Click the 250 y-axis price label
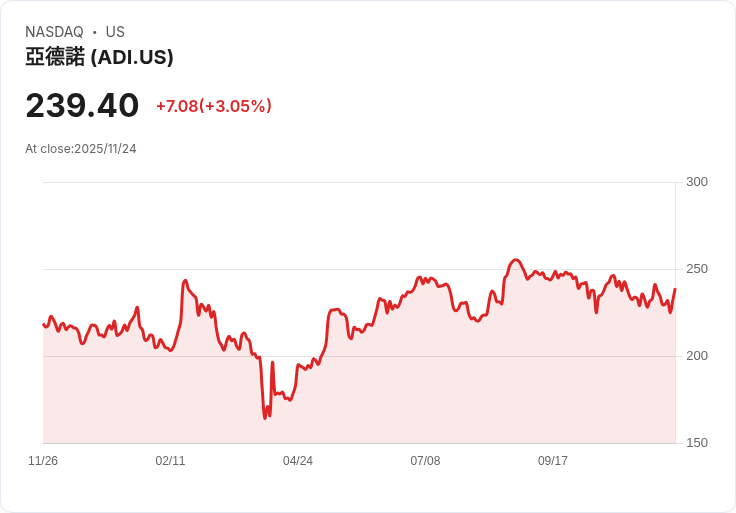Image resolution: width=736 pixels, height=513 pixels. (697, 269)
